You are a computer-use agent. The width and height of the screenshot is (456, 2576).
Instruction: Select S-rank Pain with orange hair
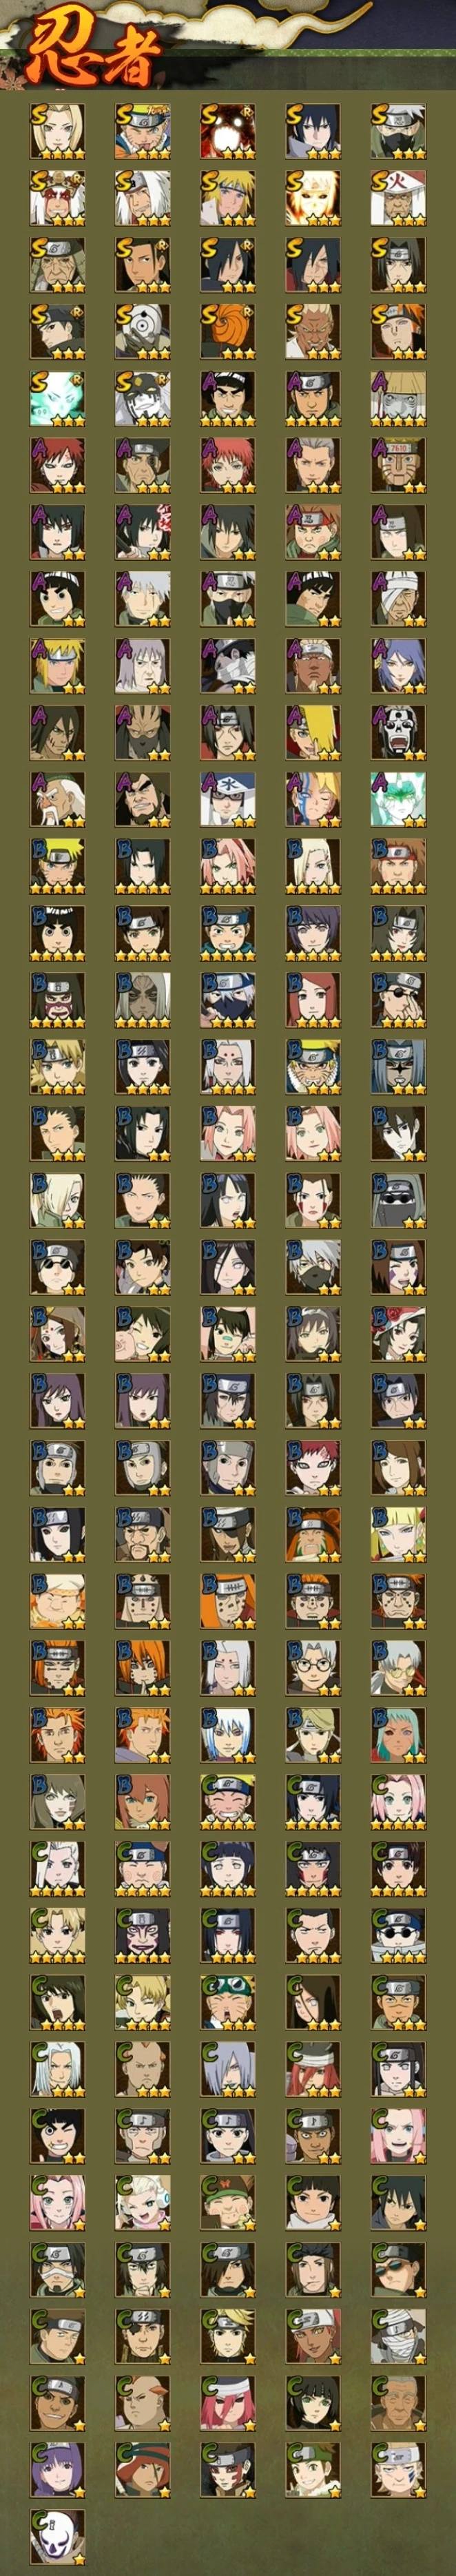(398, 331)
